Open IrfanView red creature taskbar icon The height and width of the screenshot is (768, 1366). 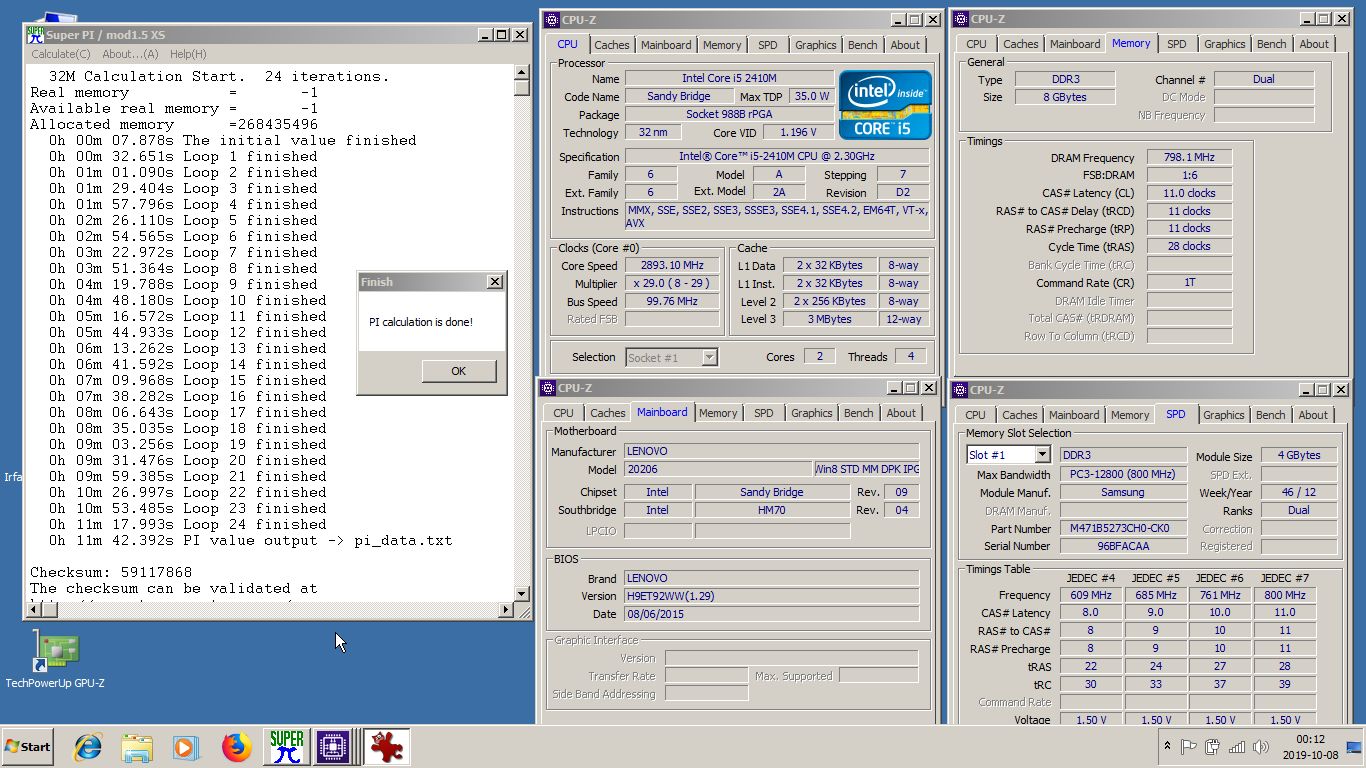tap(386, 747)
